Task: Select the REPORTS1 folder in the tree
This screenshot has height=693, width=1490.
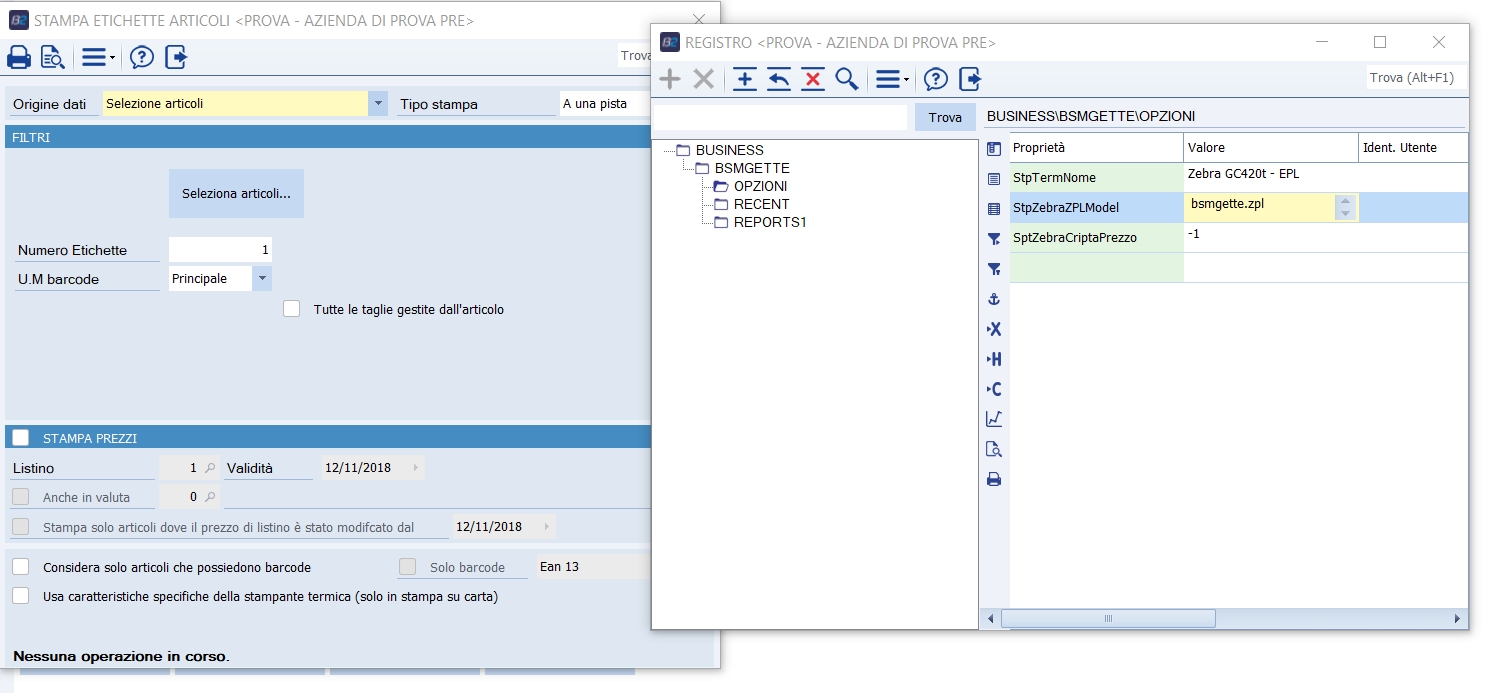Action: (769, 222)
